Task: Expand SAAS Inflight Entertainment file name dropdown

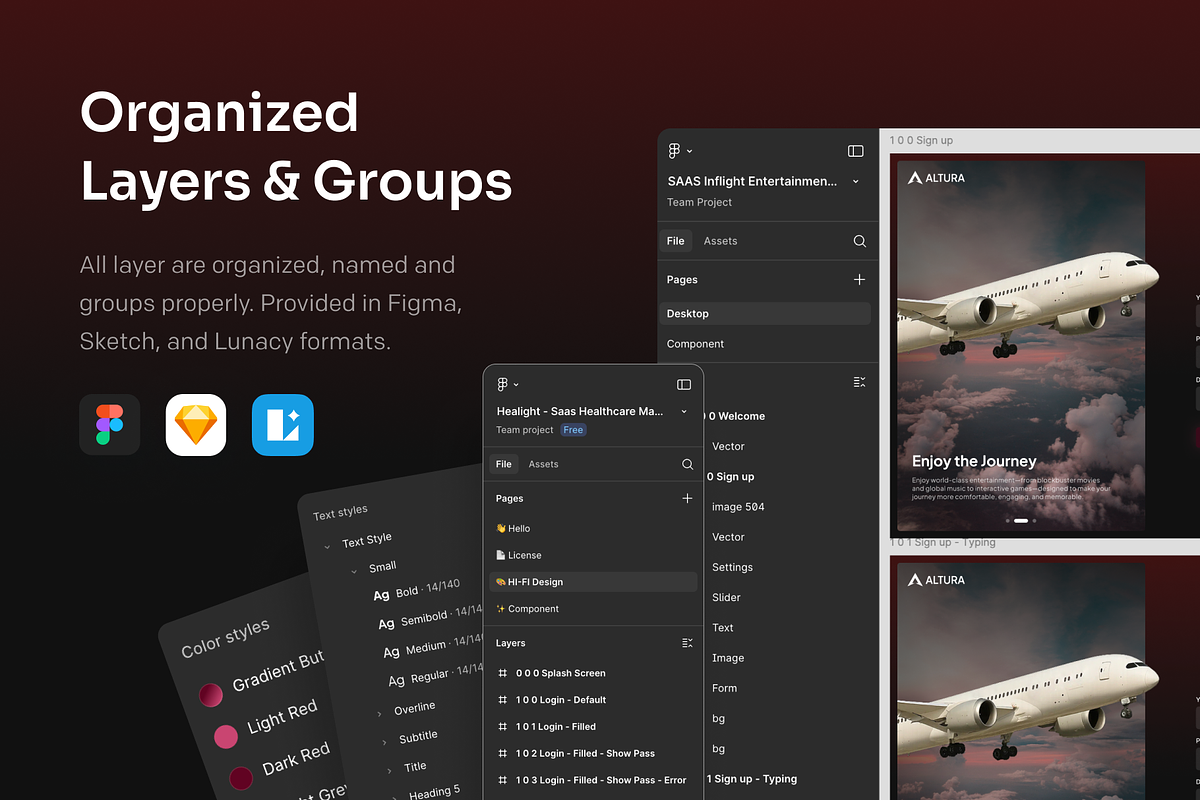Action: [855, 182]
